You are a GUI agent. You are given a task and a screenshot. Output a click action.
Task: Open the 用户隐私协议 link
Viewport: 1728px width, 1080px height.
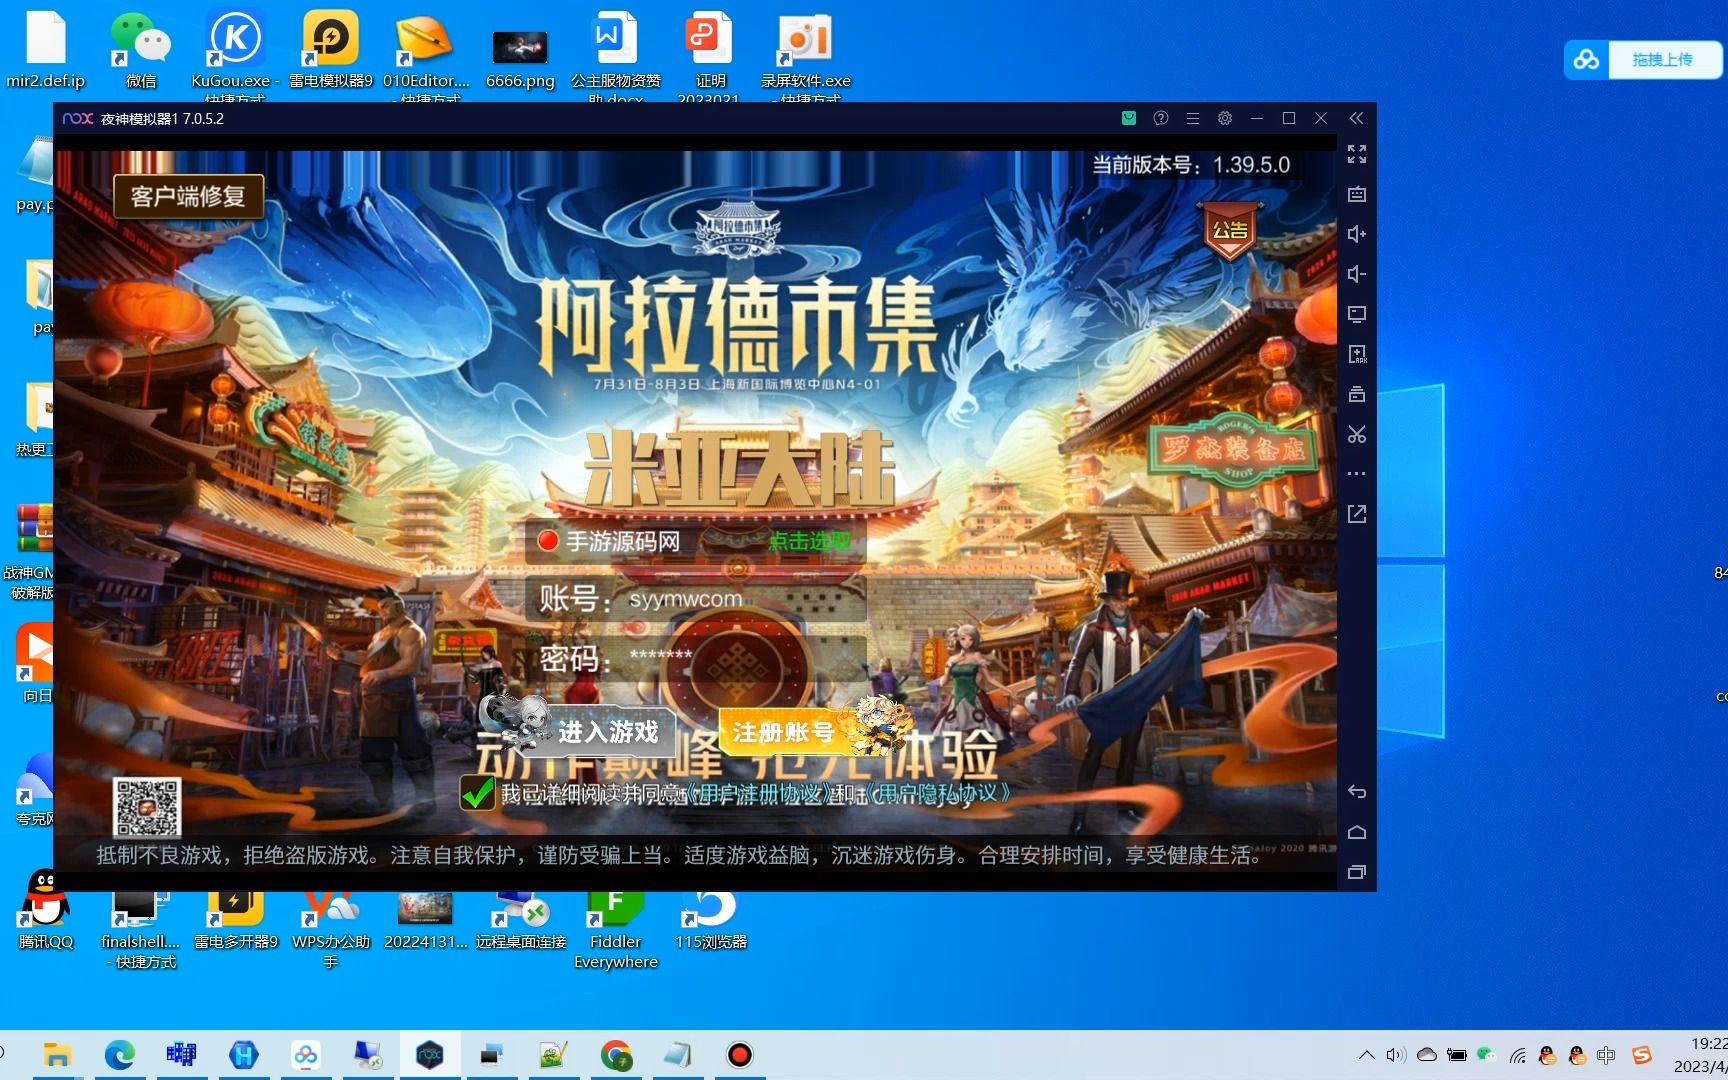click(x=936, y=794)
